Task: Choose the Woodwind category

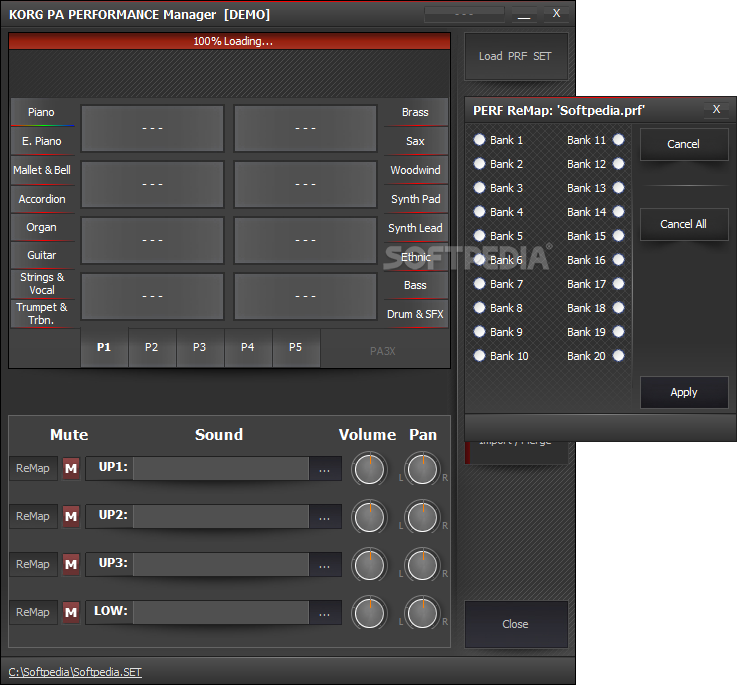Action: [416, 170]
